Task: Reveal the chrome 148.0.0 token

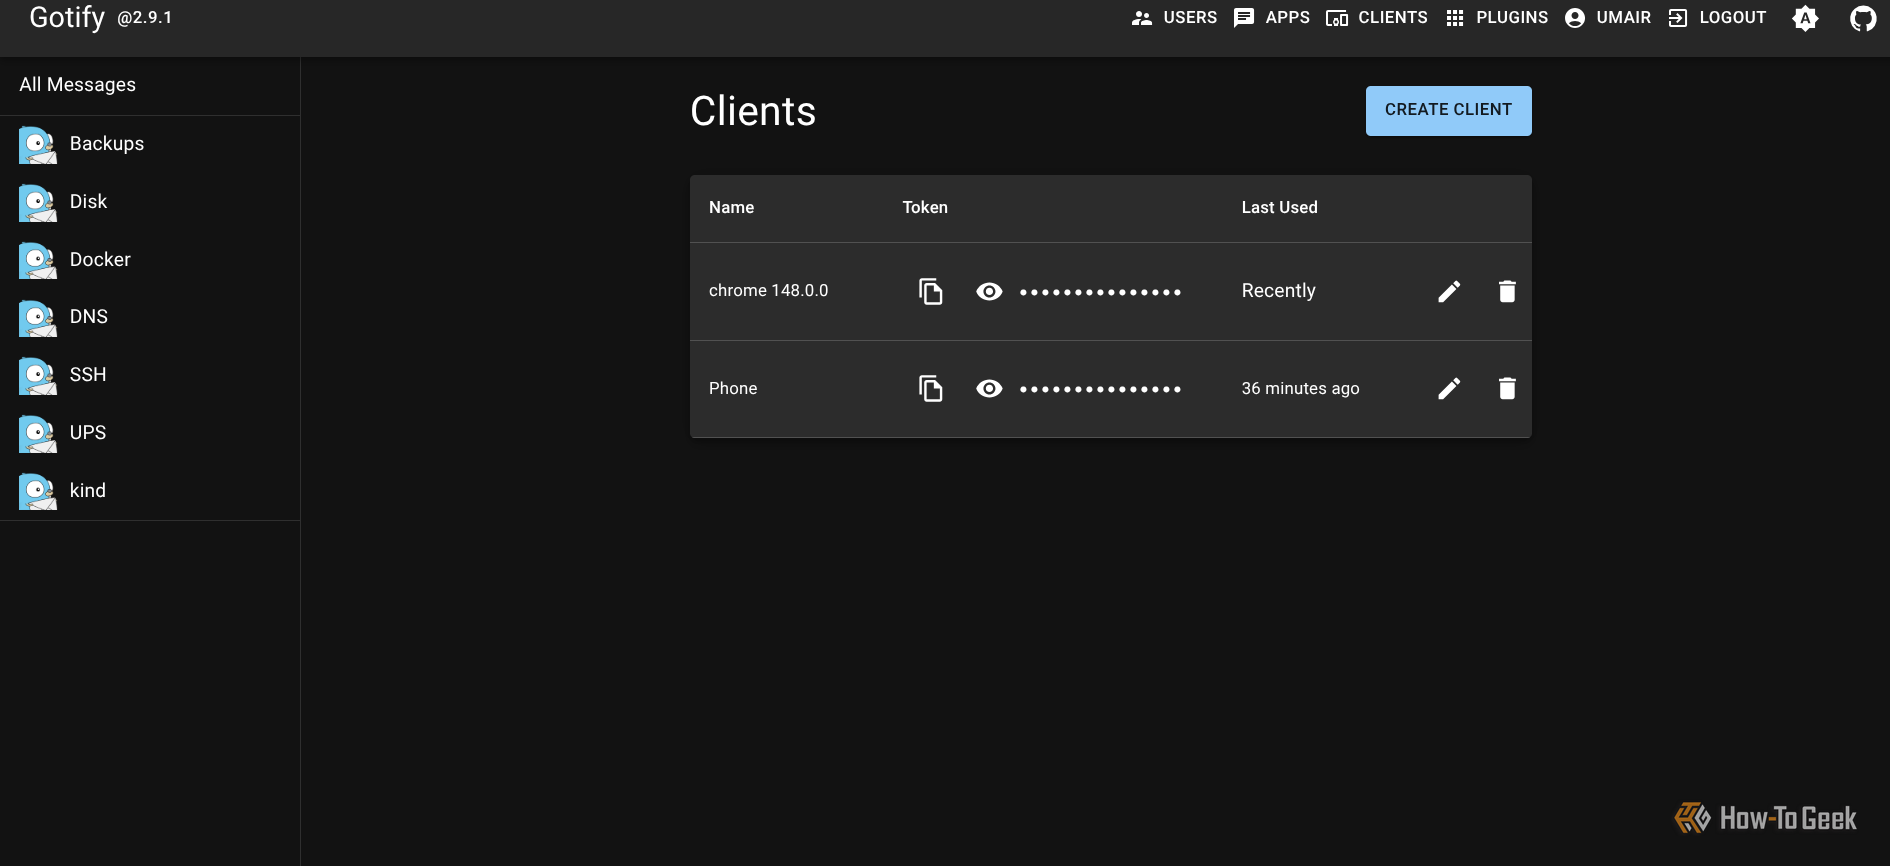Action: coord(989,291)
